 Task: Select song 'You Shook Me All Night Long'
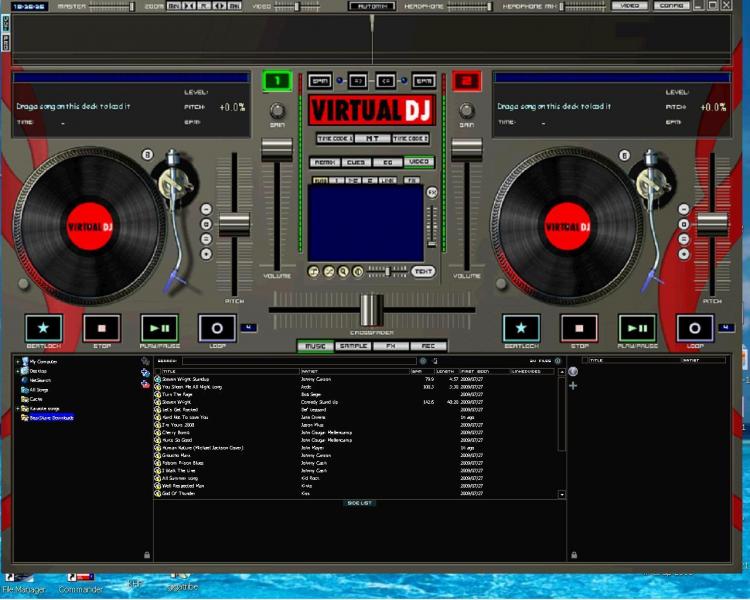(x=192, y=387)
